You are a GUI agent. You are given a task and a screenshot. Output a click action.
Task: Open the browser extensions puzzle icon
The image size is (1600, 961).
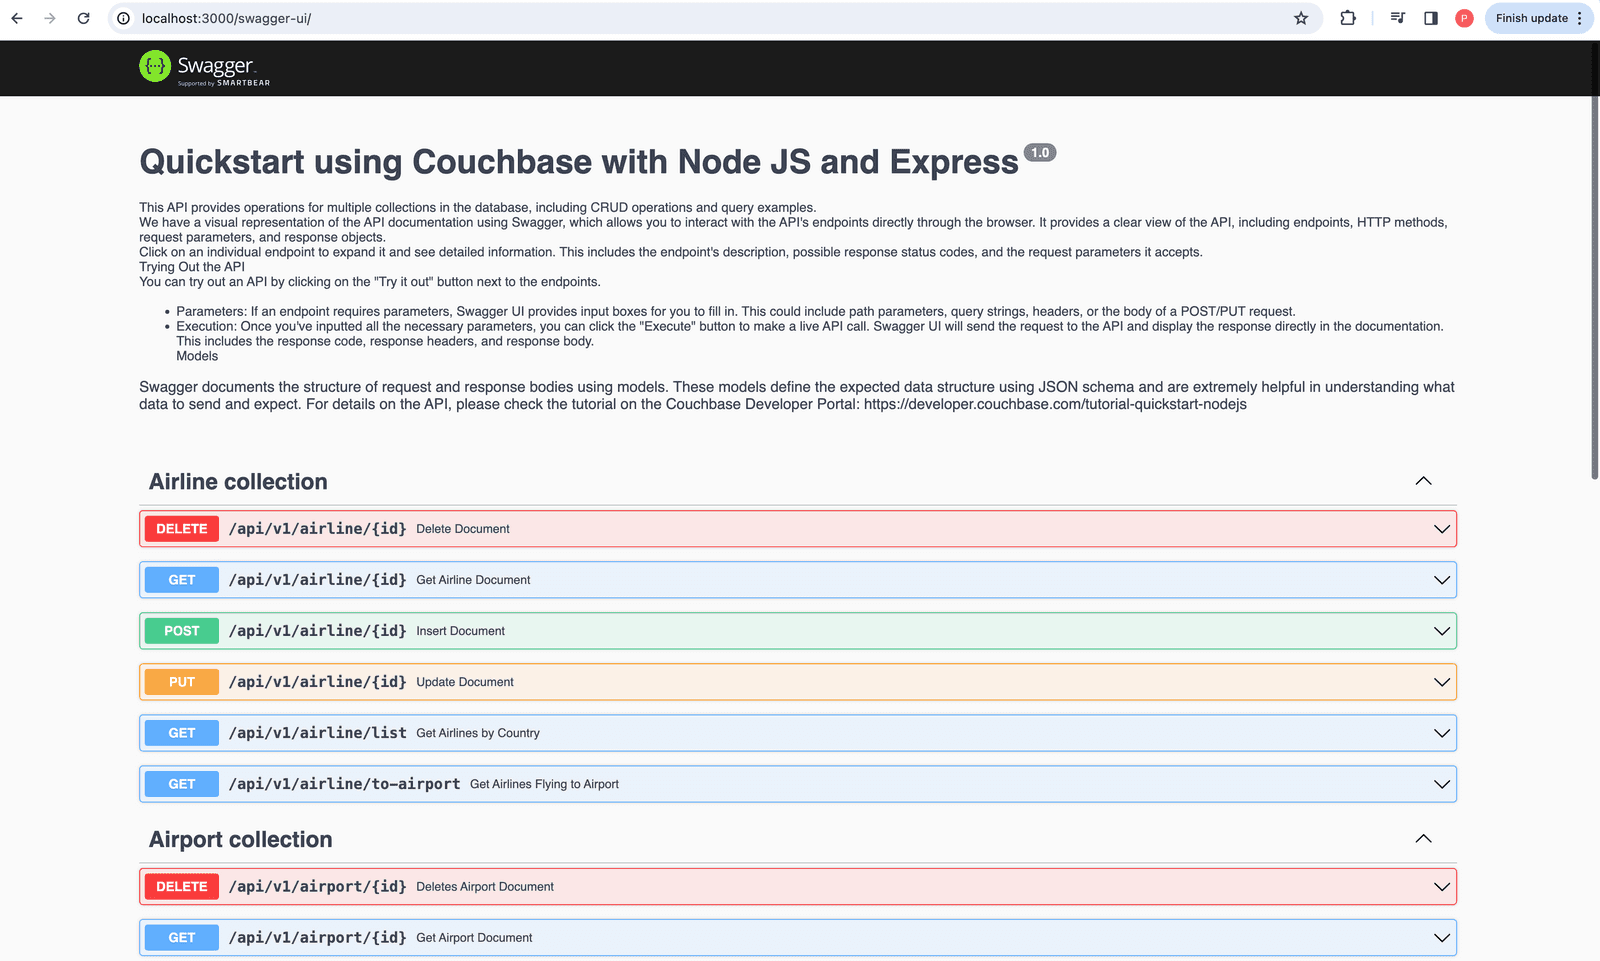click(1348, 18)
